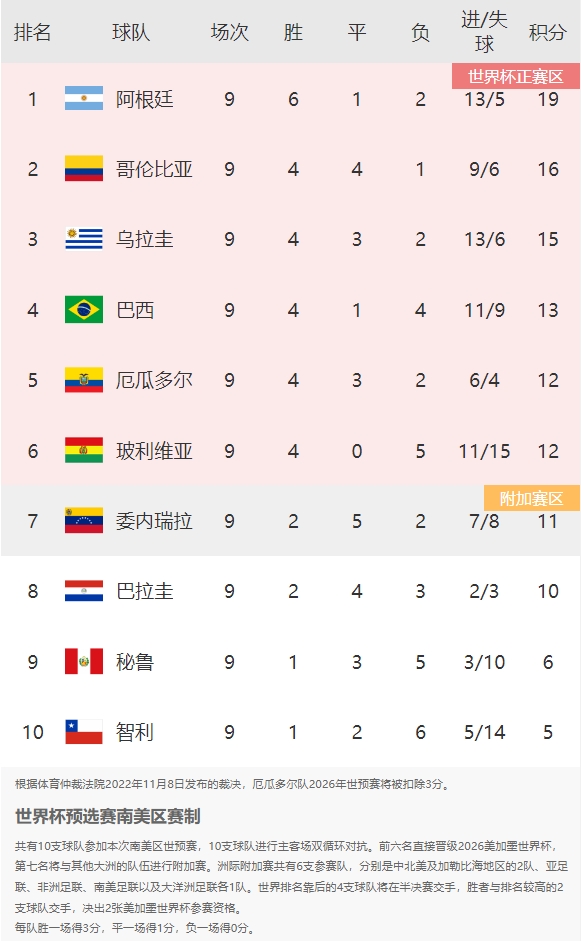581x941 pixels.
Task: Click the Venezuela flag icon
Action: tap(84, 520)
